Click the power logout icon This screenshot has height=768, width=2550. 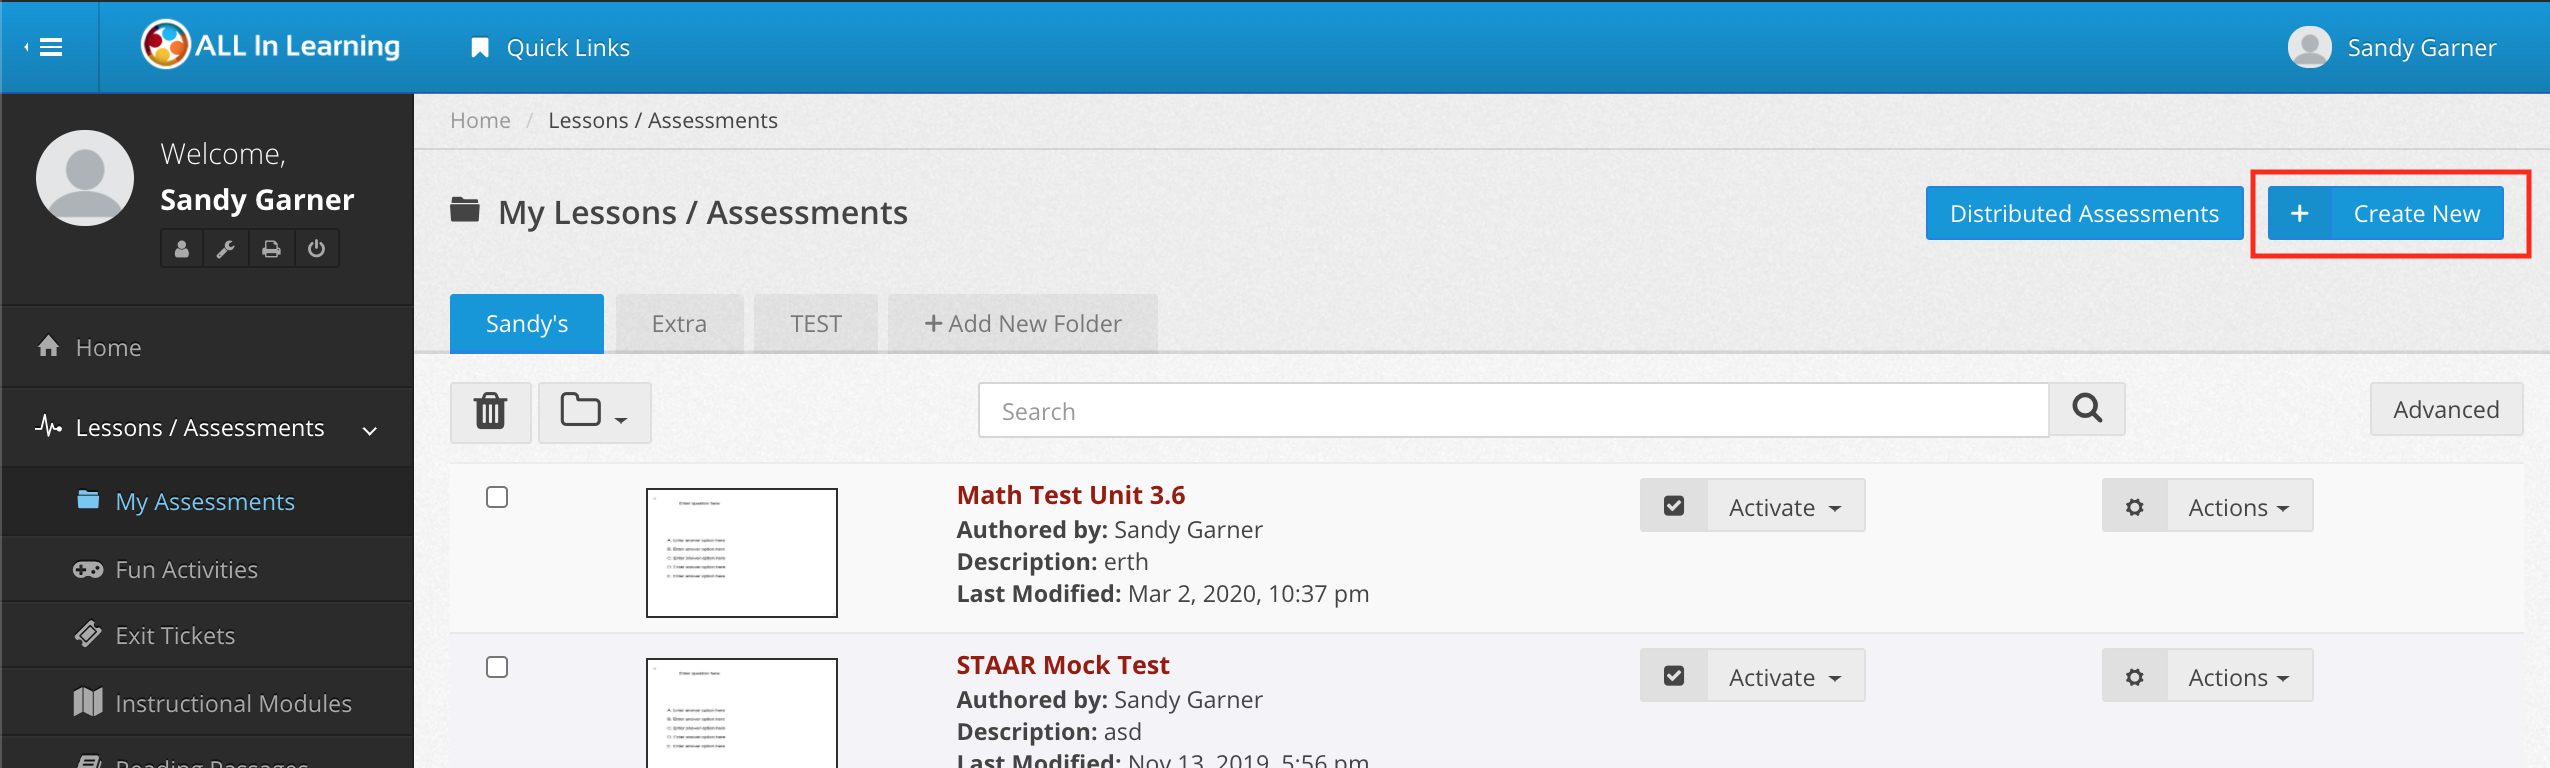click(x=316, y=249)
